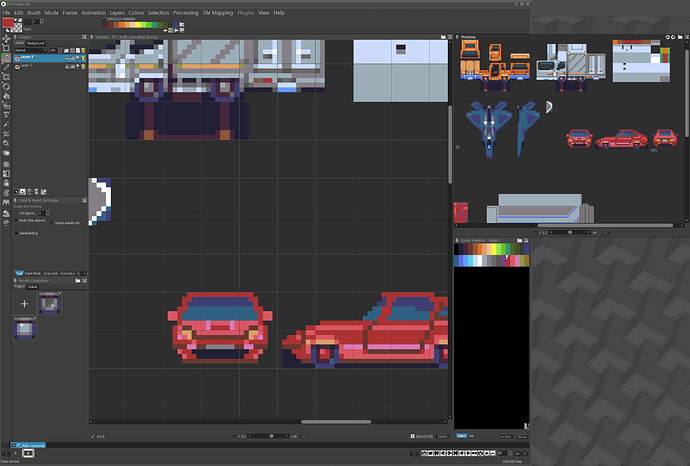
Task: Click the canvas vertical scrollbar thumb
Action: tap(450, 144)
